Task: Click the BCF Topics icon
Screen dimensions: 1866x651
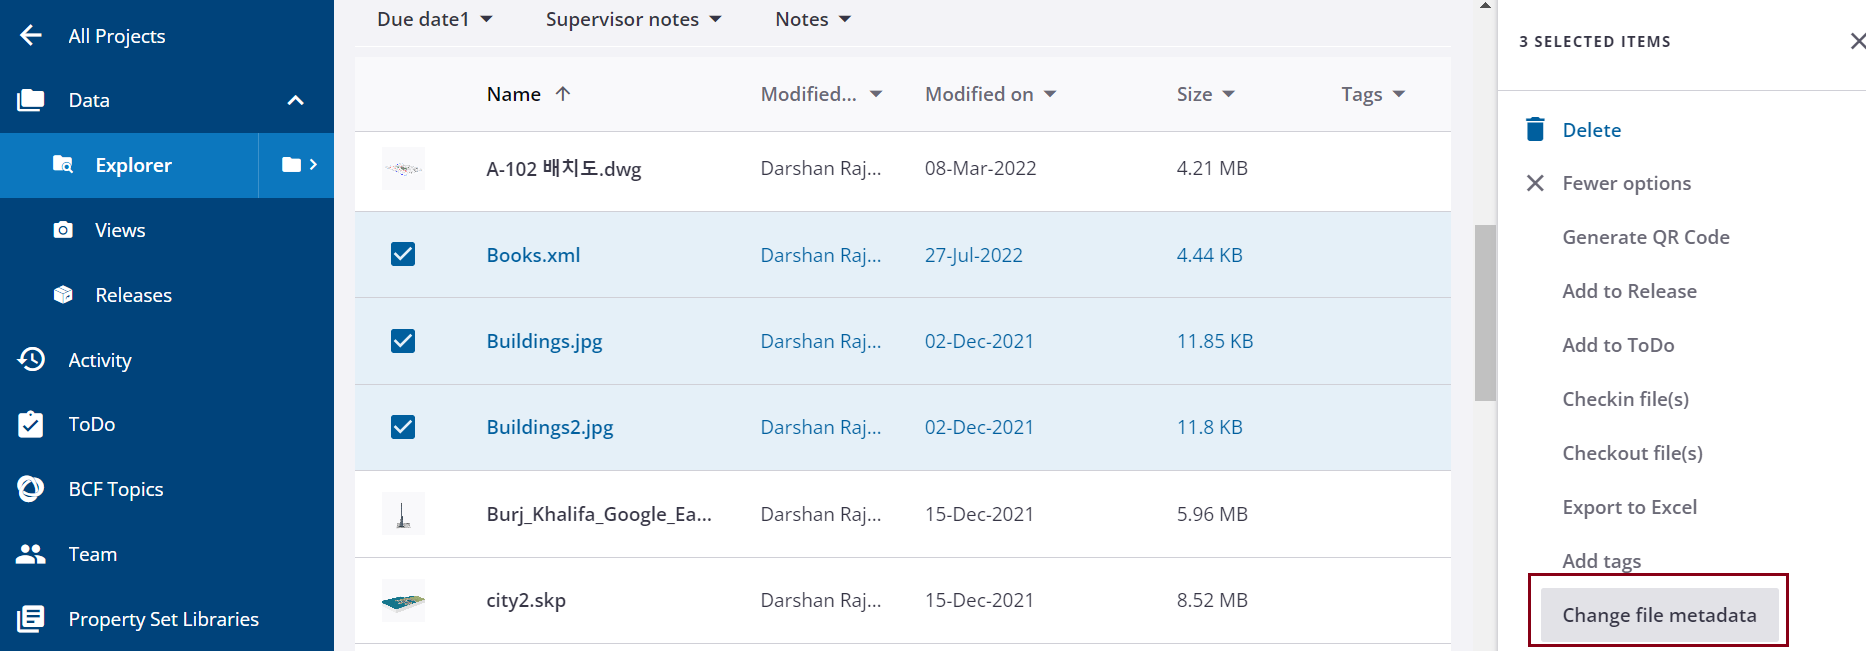Action: (x=31, y=489)
